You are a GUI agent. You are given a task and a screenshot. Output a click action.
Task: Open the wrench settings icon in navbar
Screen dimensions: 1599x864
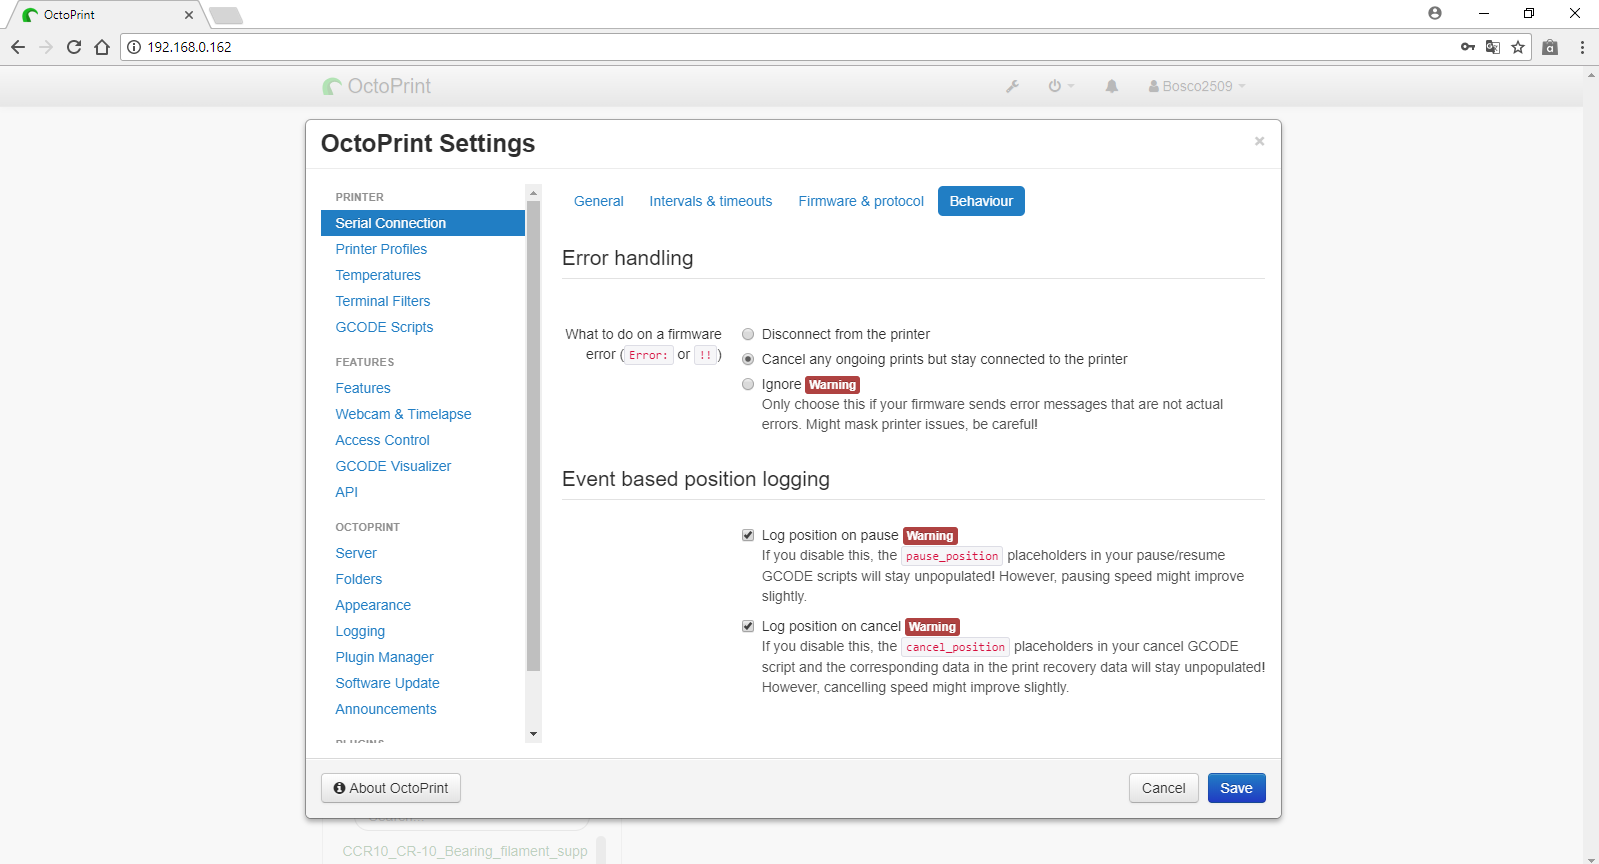point(1012,86)
